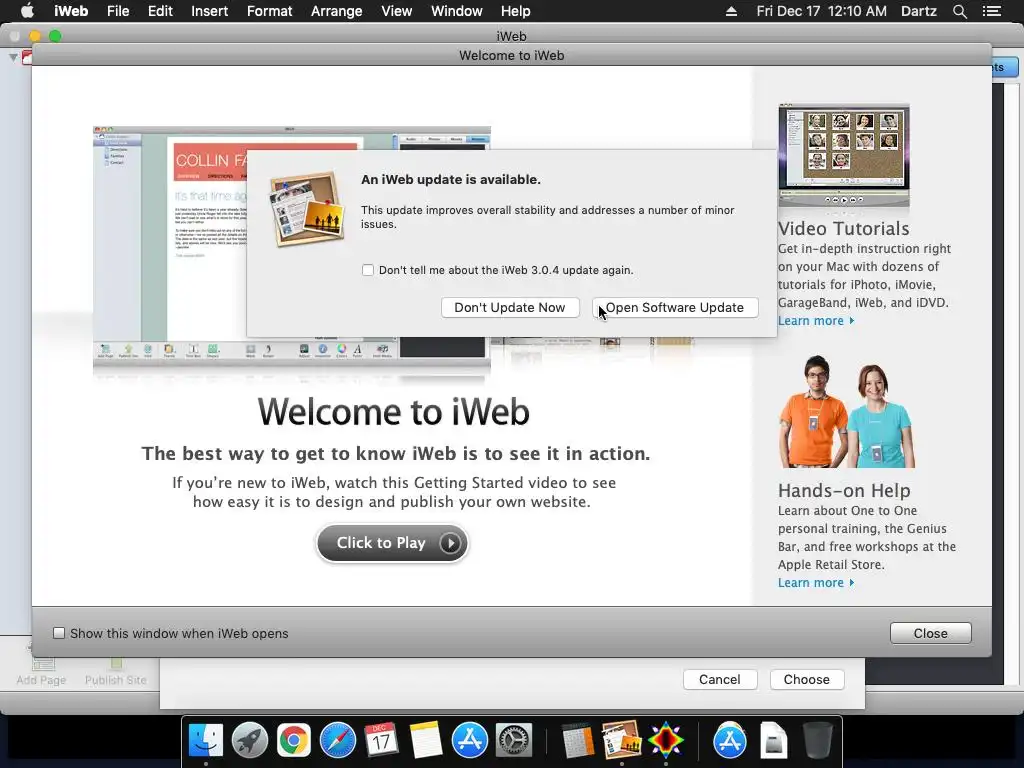1024x768 pixels.
Task: Click Cancel in the template chooser
Action: 720,679
